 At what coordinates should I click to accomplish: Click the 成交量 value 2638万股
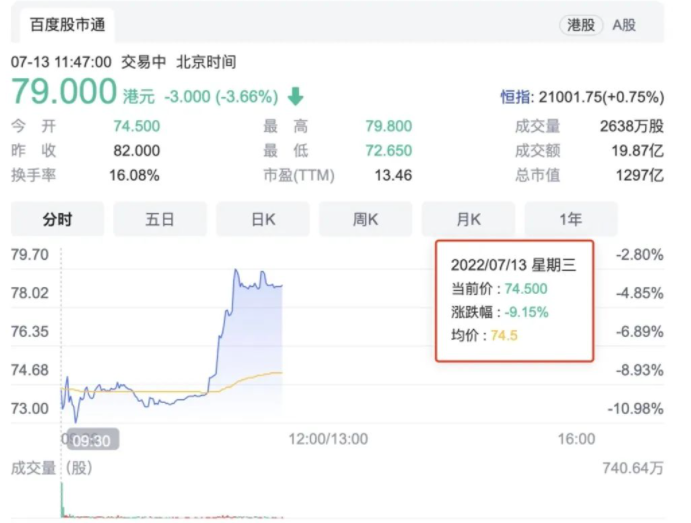pyautogui.click(x=632, y=126)
